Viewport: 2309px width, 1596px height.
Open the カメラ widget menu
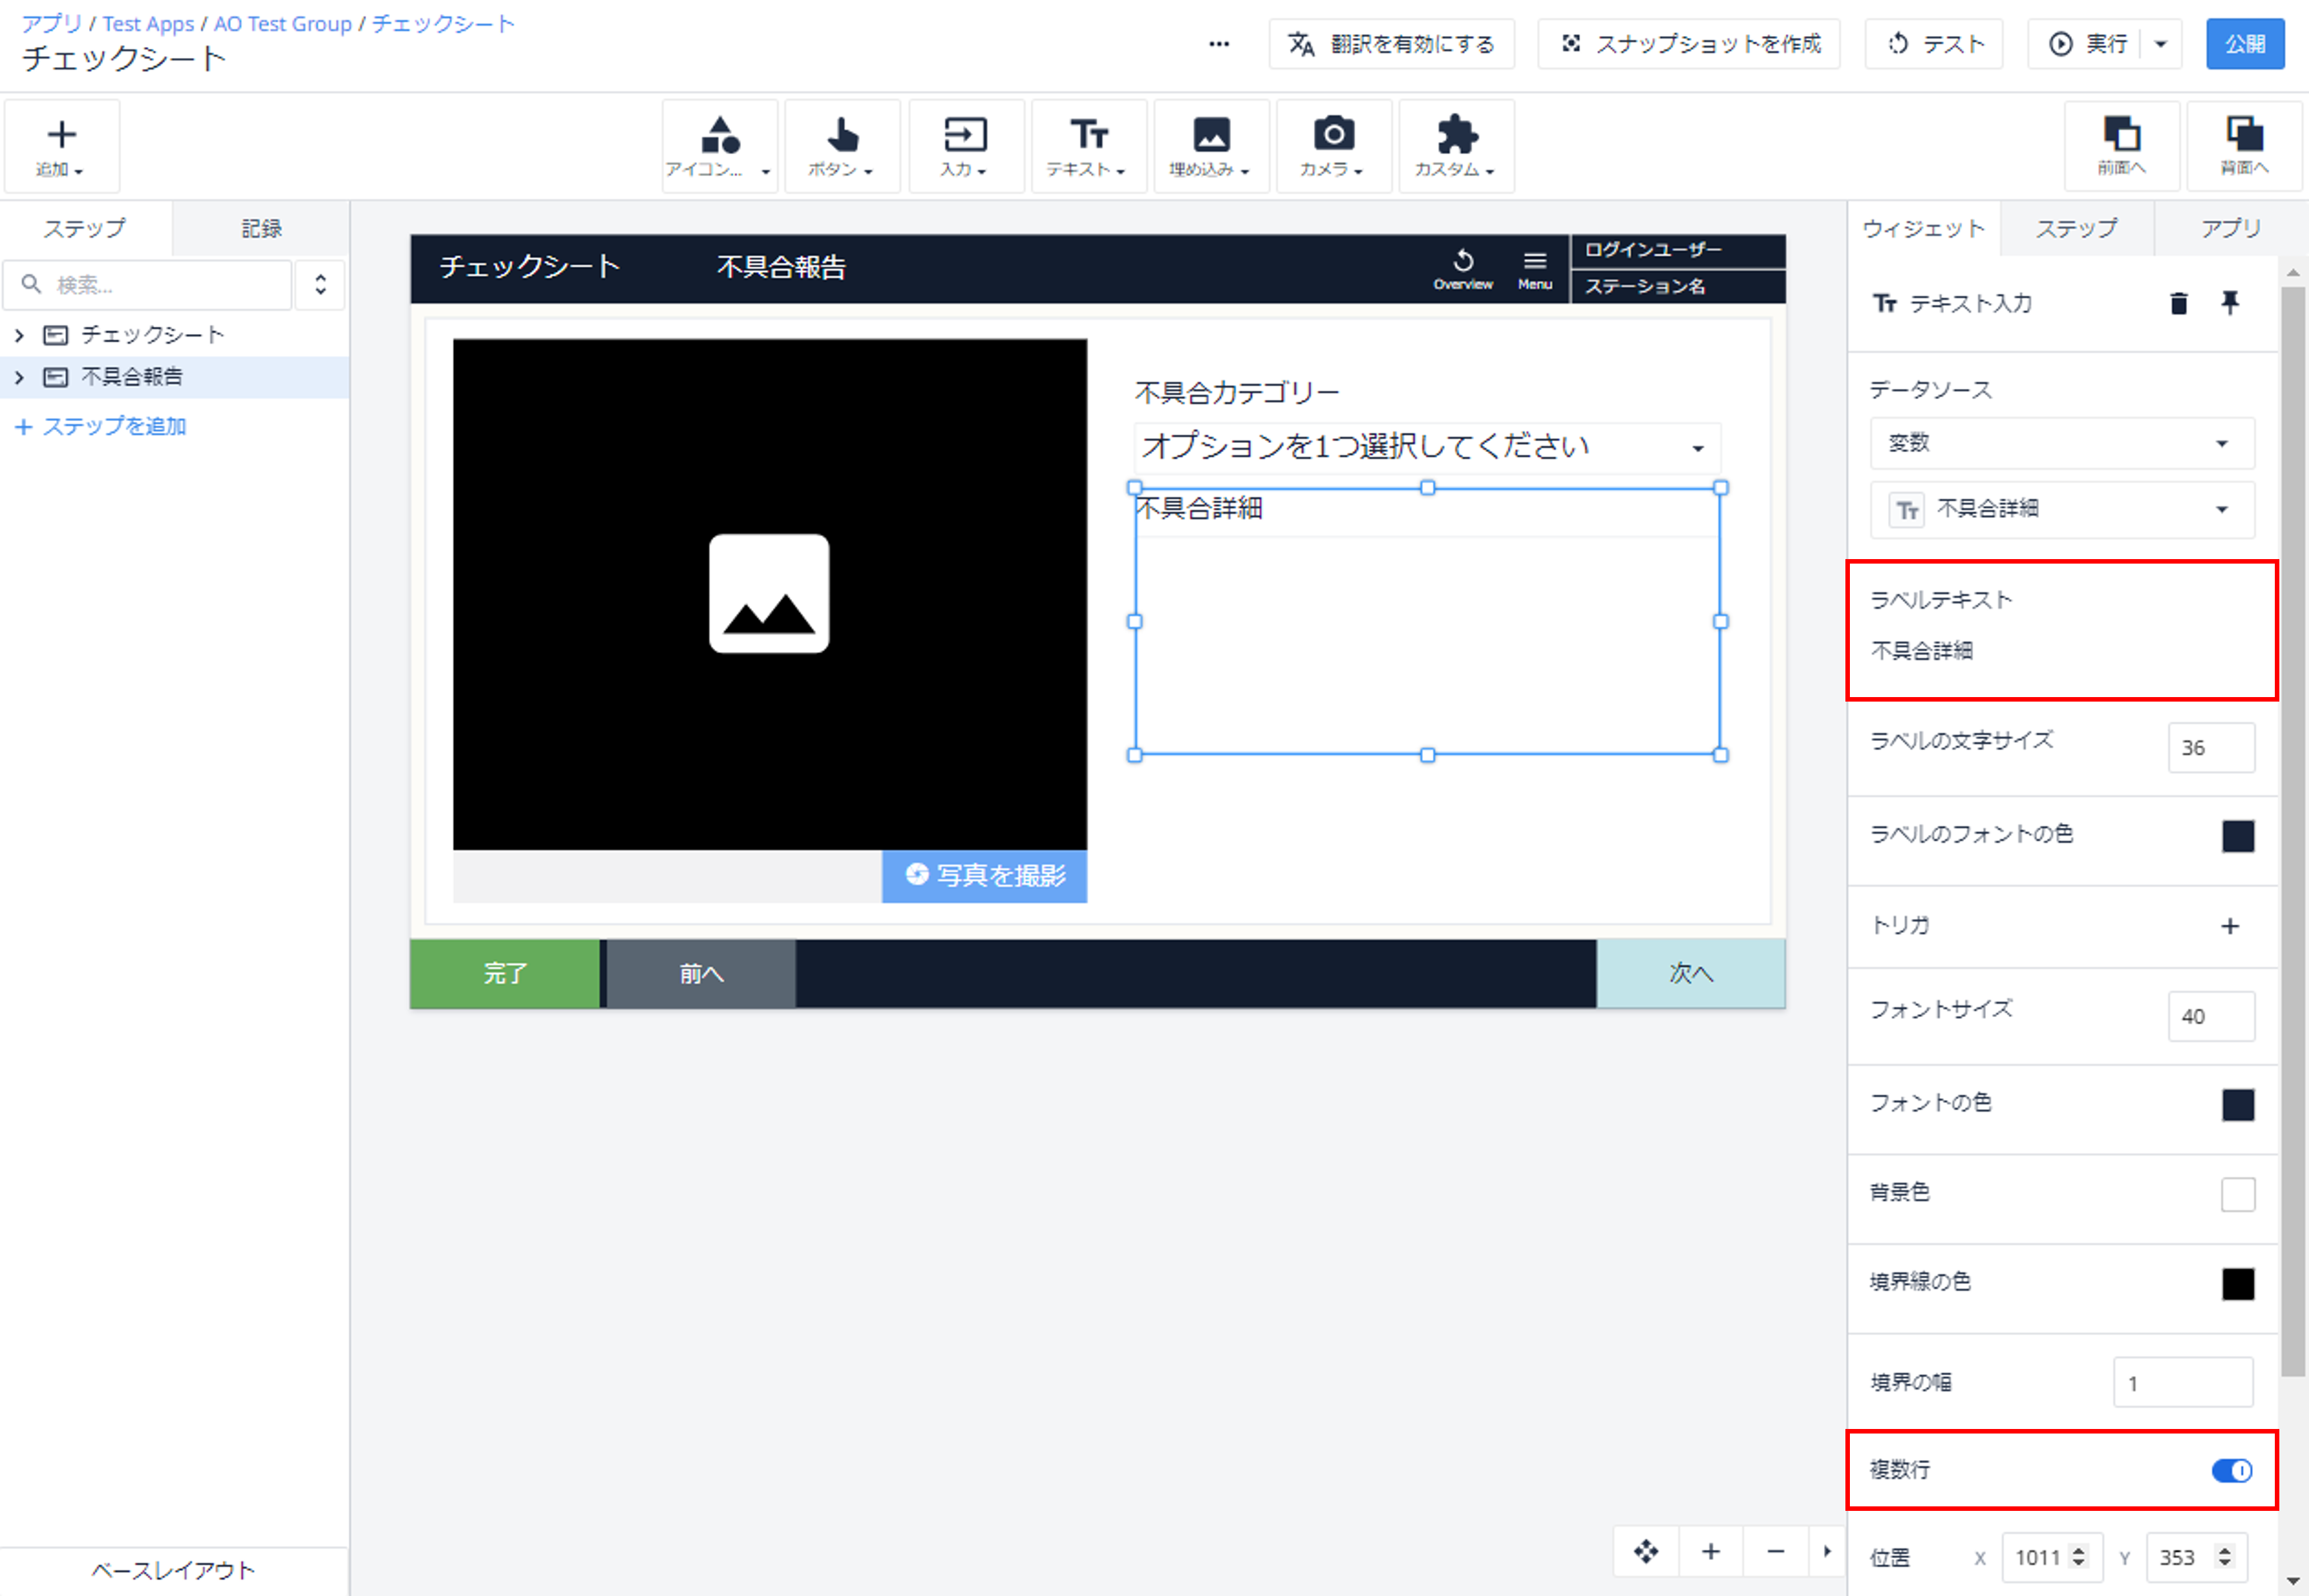pos(1333,146)
